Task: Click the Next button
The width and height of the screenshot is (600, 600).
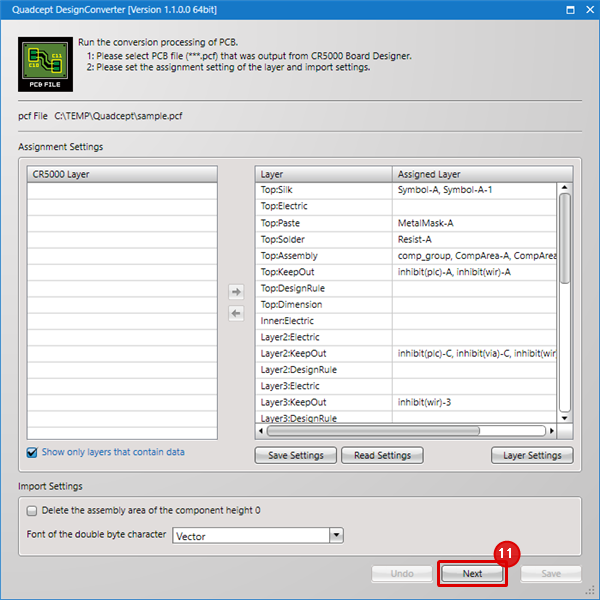Action: (472, 574)
